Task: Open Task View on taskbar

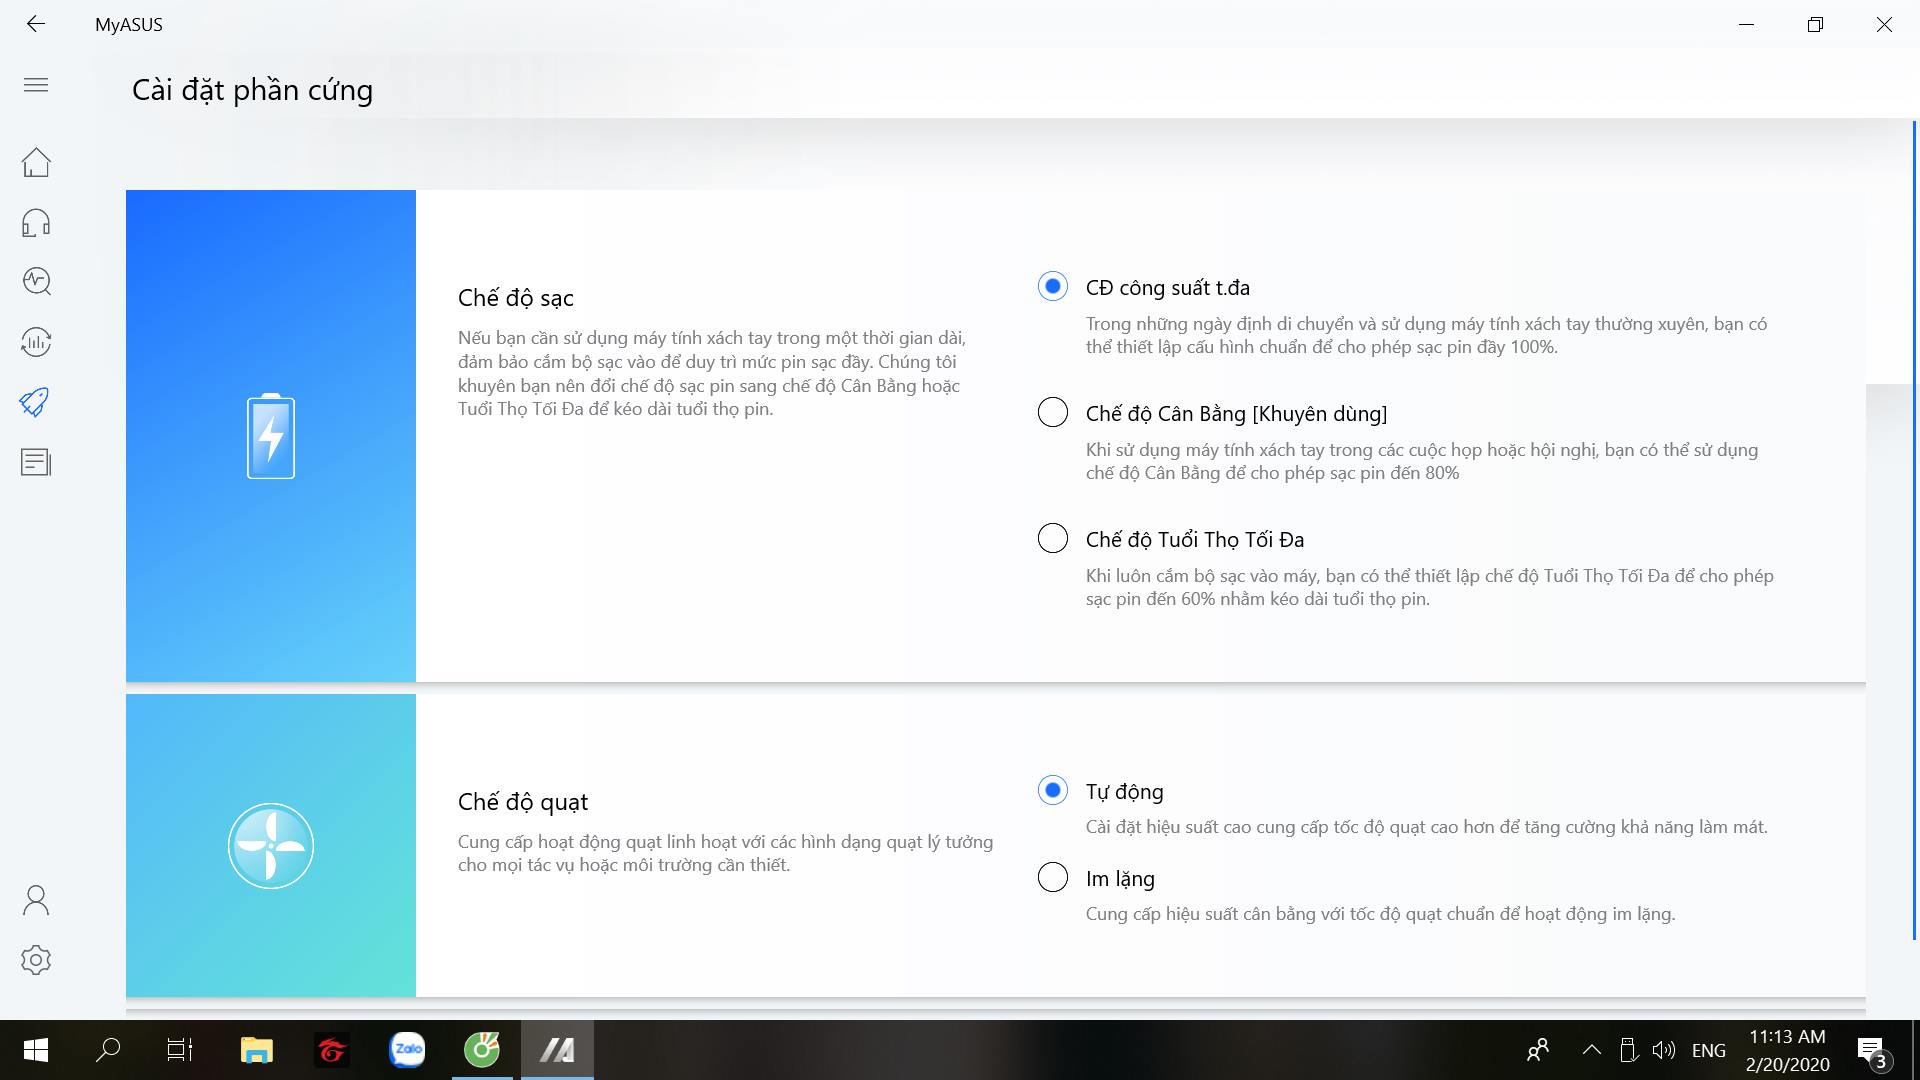Action: pos(180,1050)
